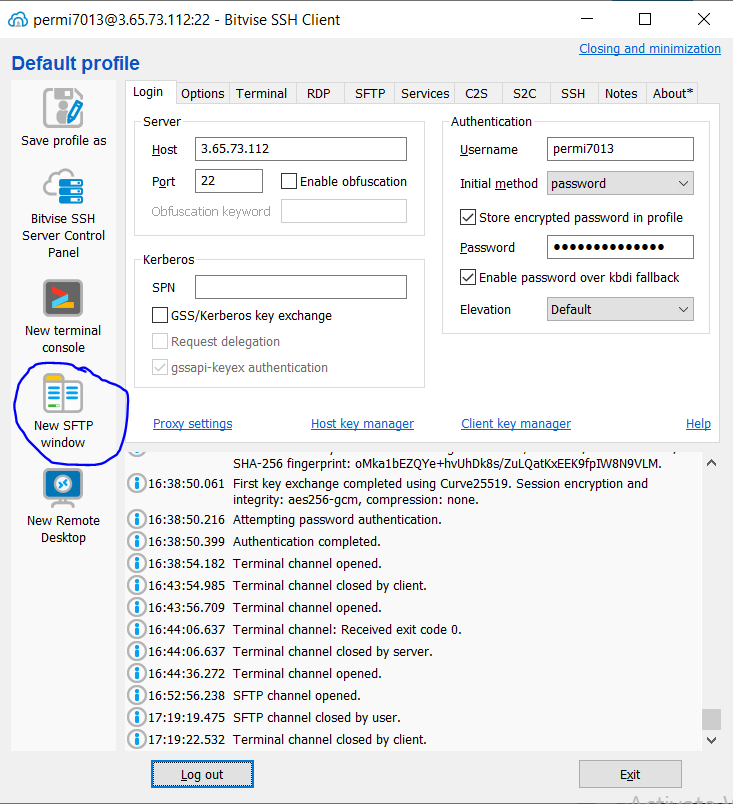Open Client key manager link

point(516,424)
